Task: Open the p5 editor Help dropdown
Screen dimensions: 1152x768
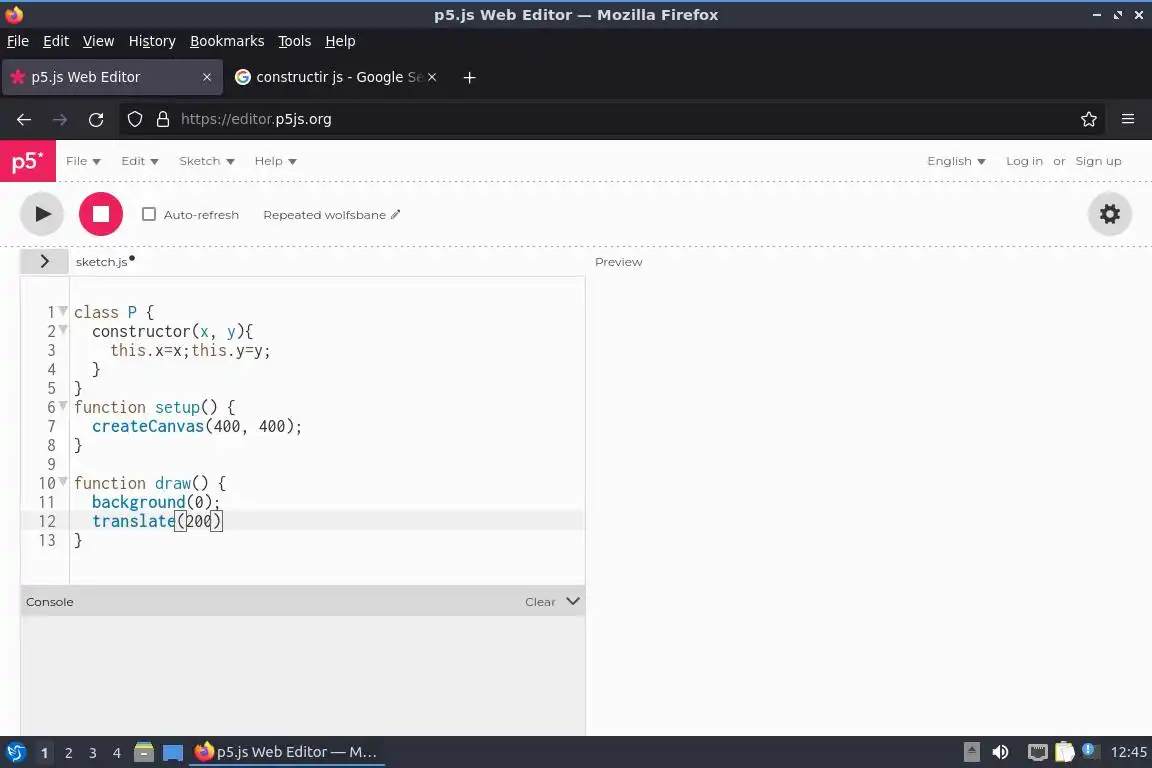Action: point(276,161)
